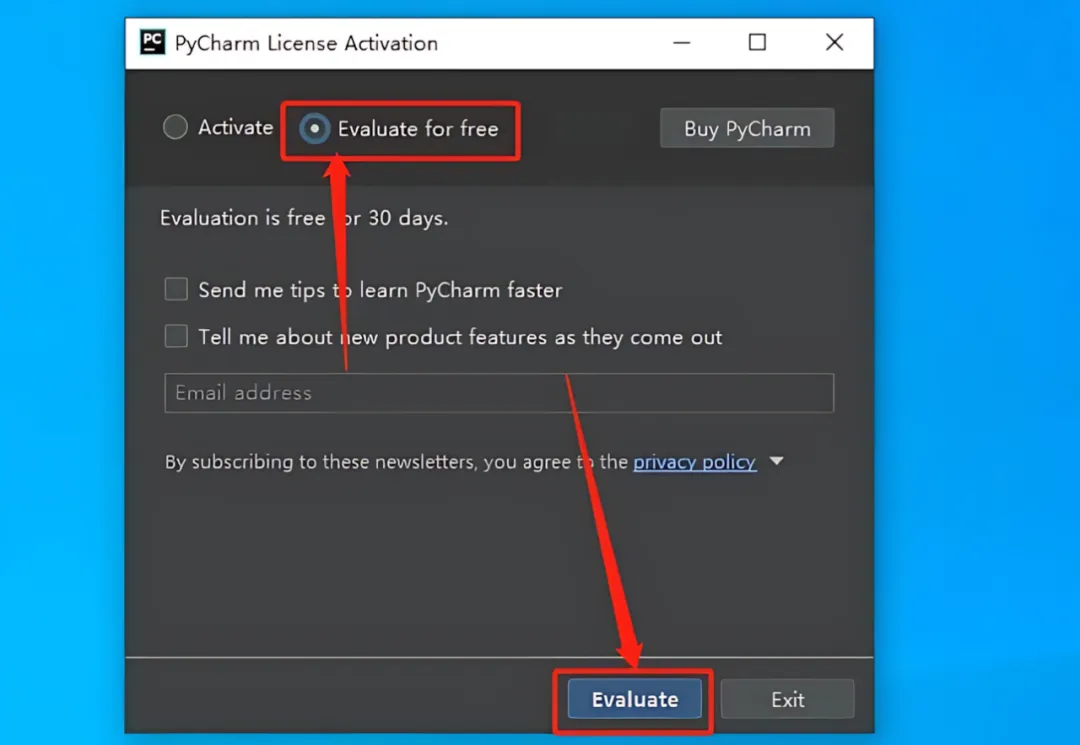Click the Buy PyCharm button
1080x745 pixels.
[747, 129]
